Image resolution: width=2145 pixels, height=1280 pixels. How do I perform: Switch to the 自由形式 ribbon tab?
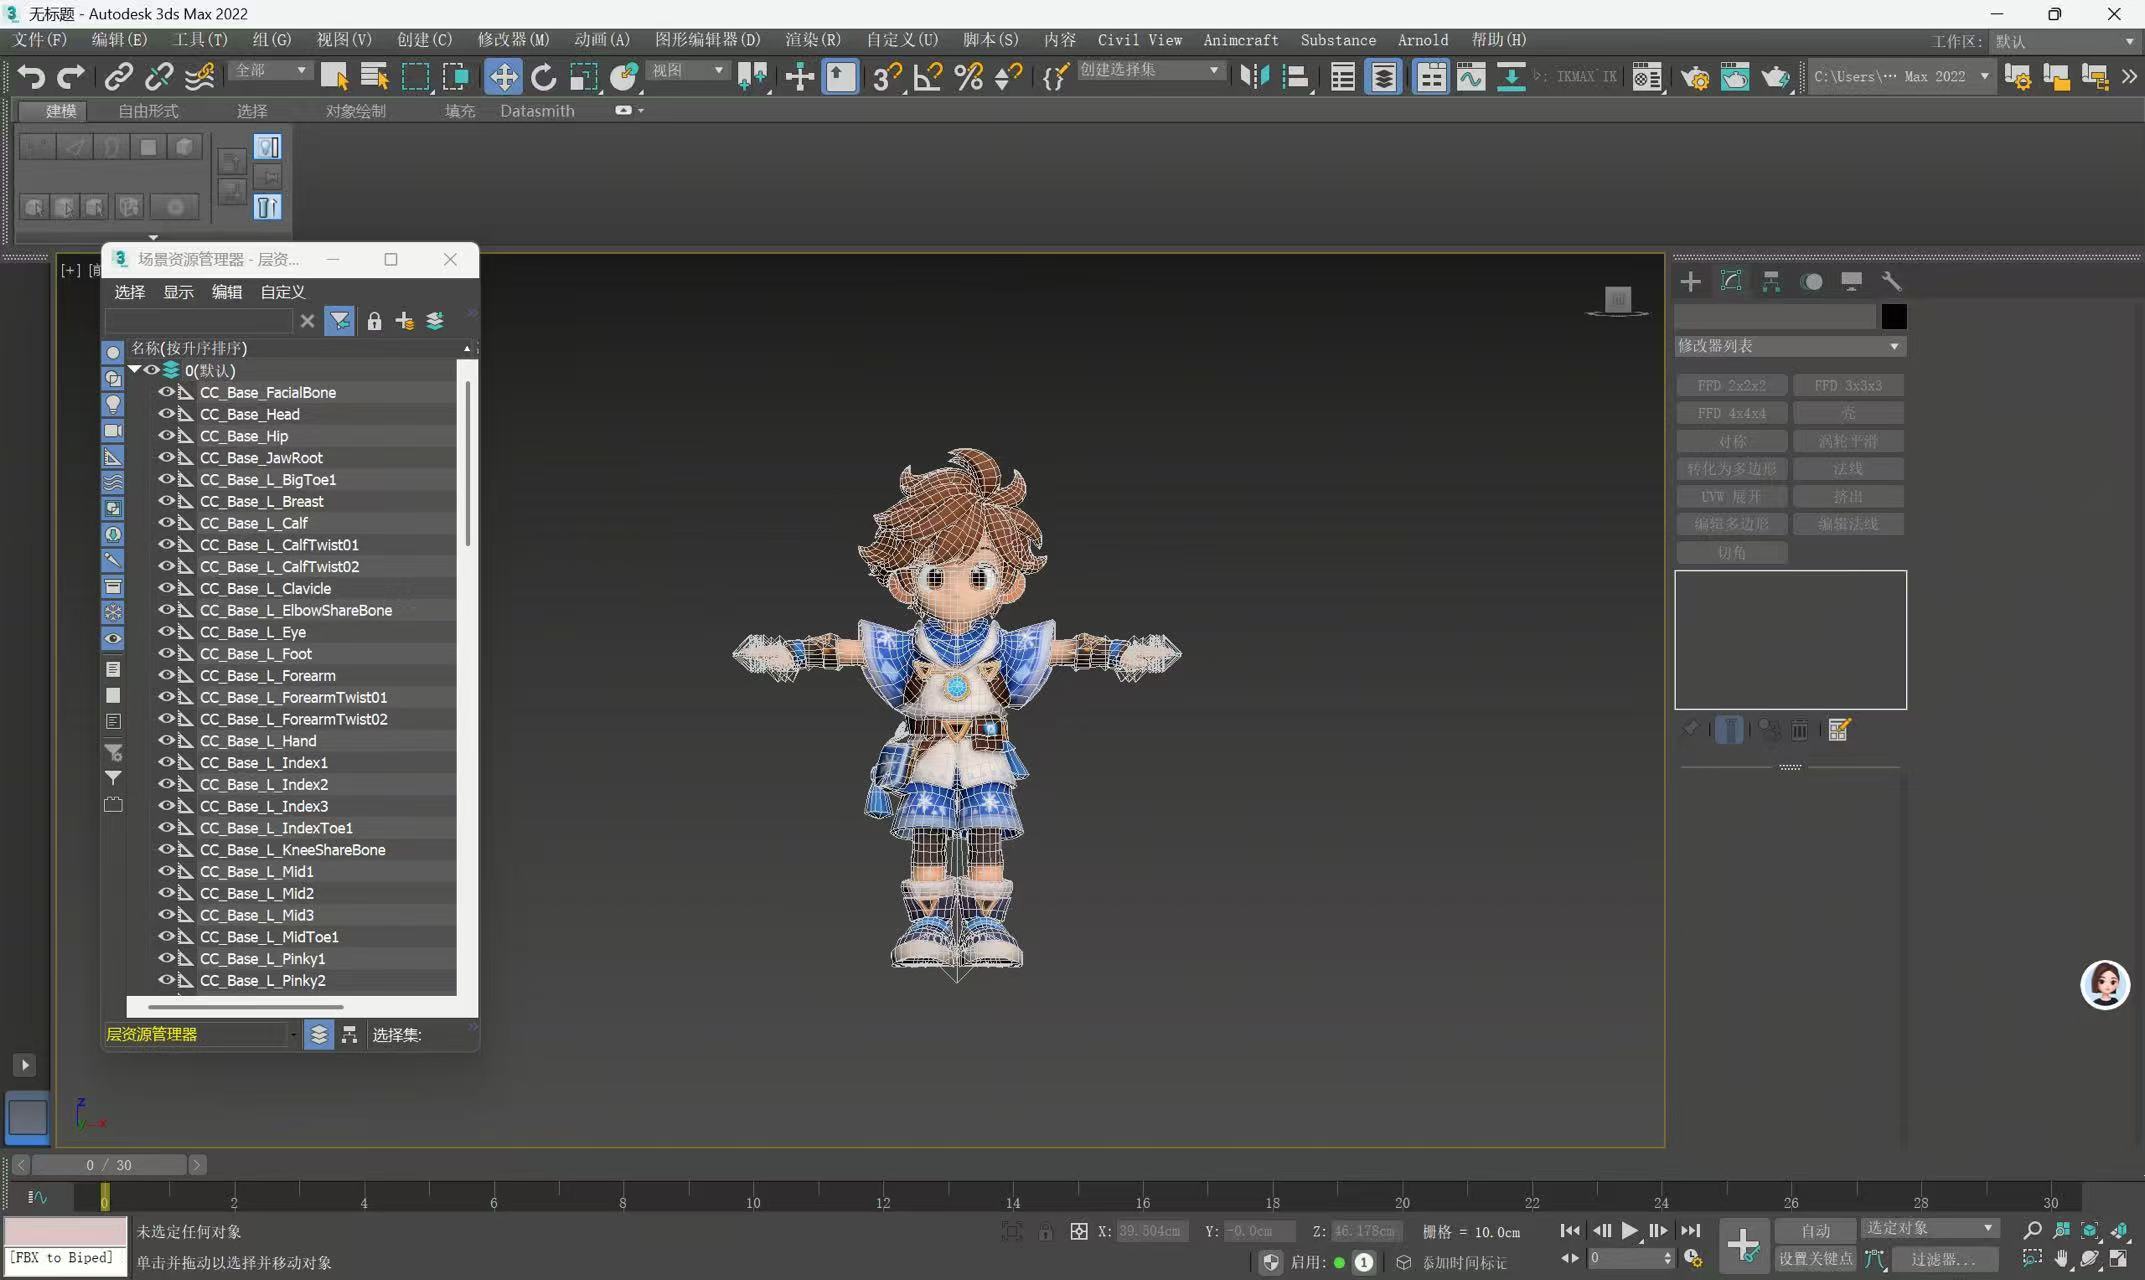148,111
